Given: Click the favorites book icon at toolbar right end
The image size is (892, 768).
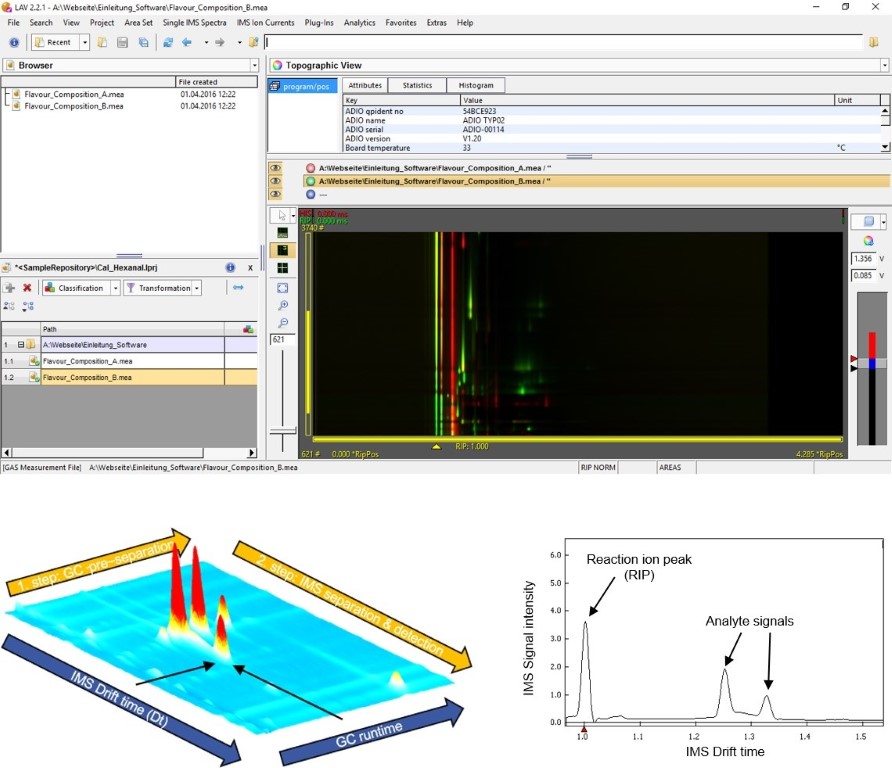Looking at the screenshot, I should pyautogui.click(x=874, y=42).
